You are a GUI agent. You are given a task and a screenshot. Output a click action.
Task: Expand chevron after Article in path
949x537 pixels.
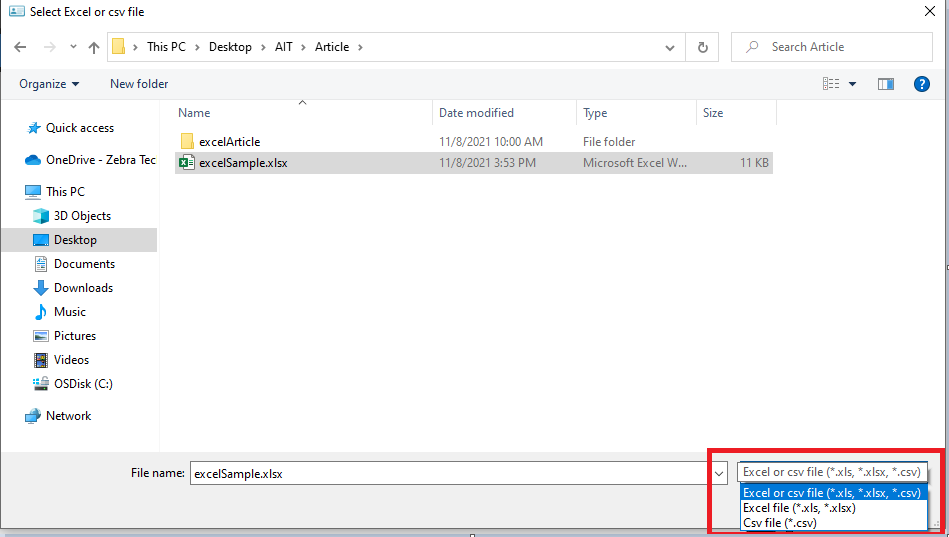360,47
